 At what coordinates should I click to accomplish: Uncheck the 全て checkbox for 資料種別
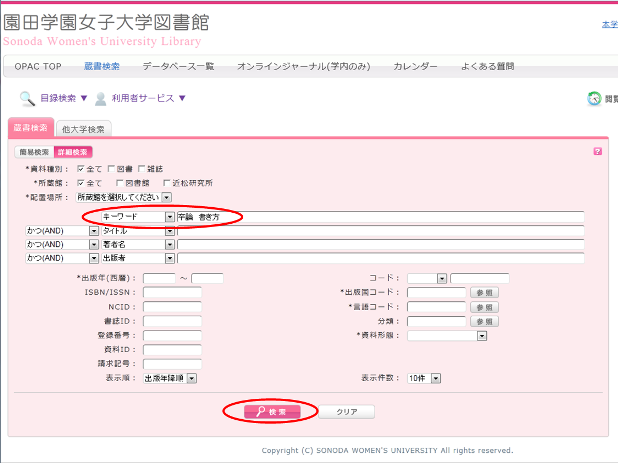[80, 169]
